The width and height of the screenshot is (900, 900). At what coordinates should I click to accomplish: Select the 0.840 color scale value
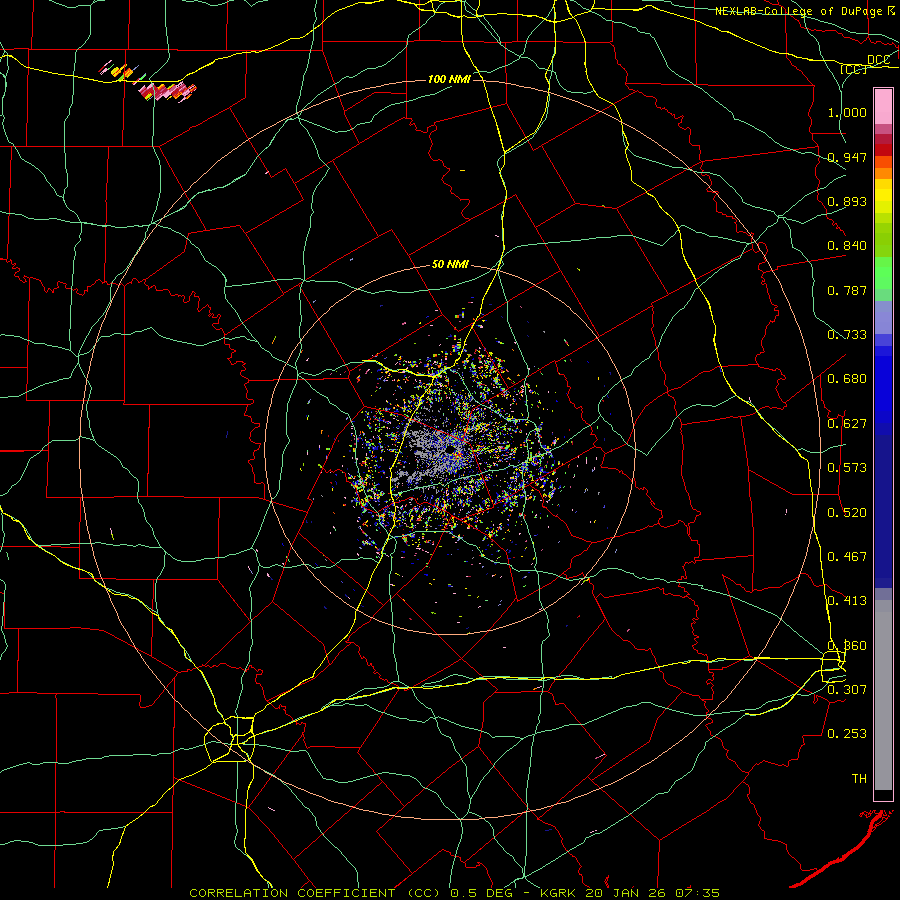tap(847, 246)
